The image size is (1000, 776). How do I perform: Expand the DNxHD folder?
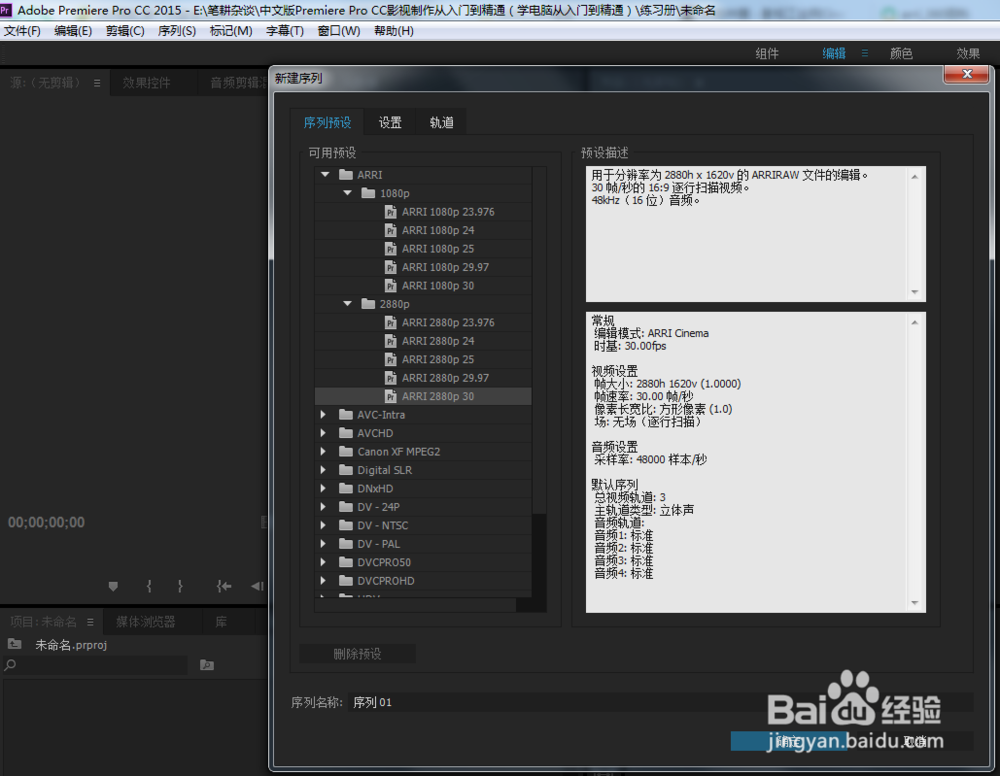(323, 488)
